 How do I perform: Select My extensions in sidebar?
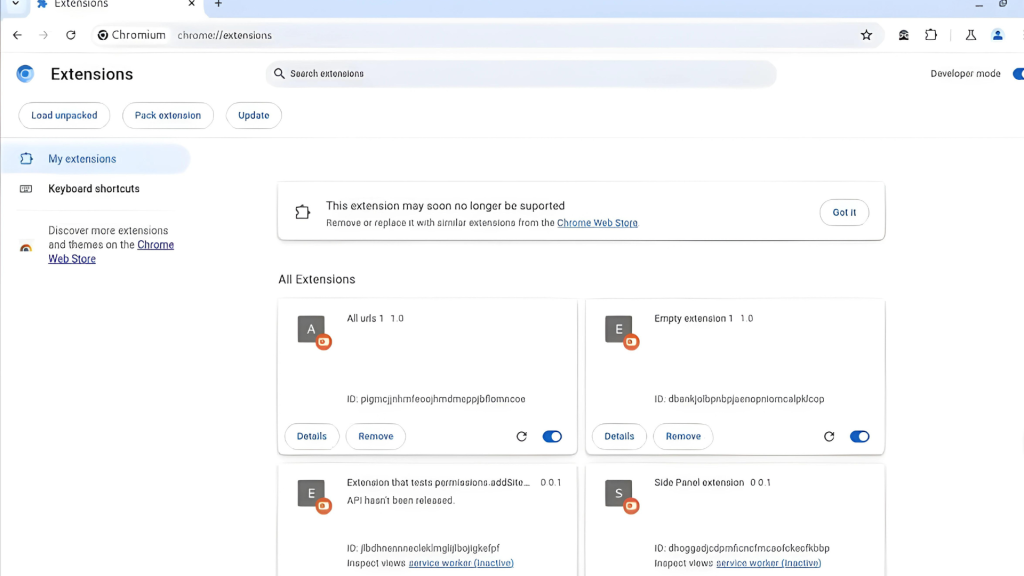coord(82,159)
